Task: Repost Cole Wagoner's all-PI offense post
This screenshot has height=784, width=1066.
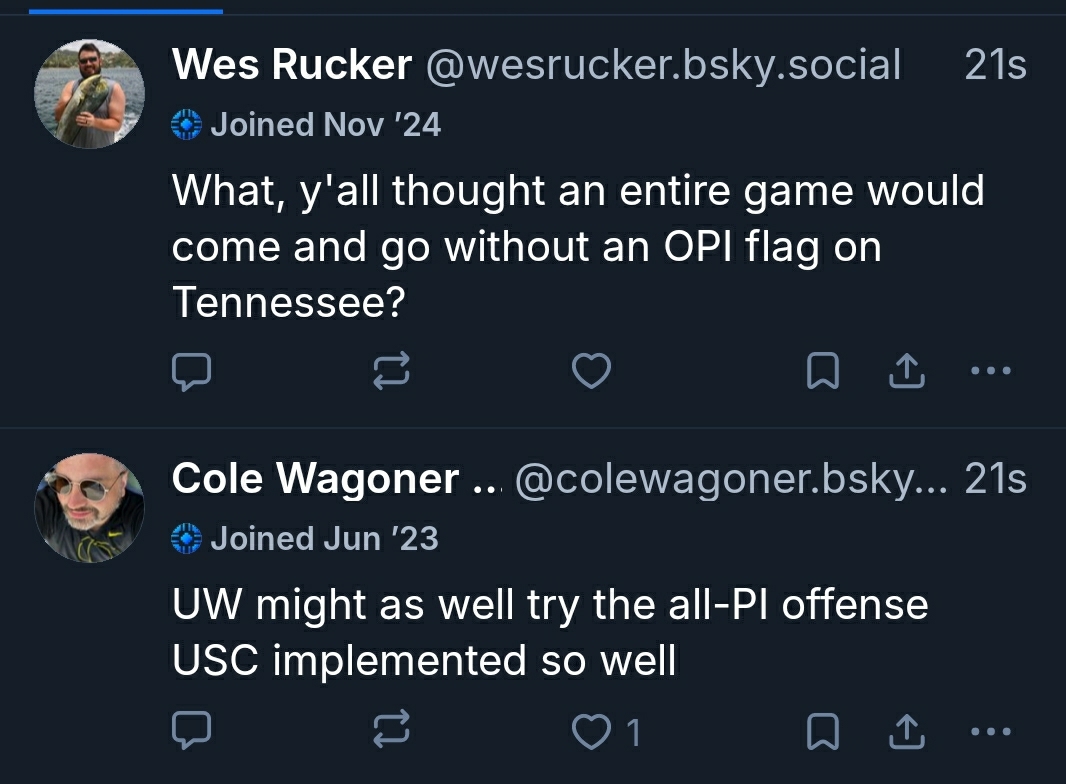Action: 391,732
